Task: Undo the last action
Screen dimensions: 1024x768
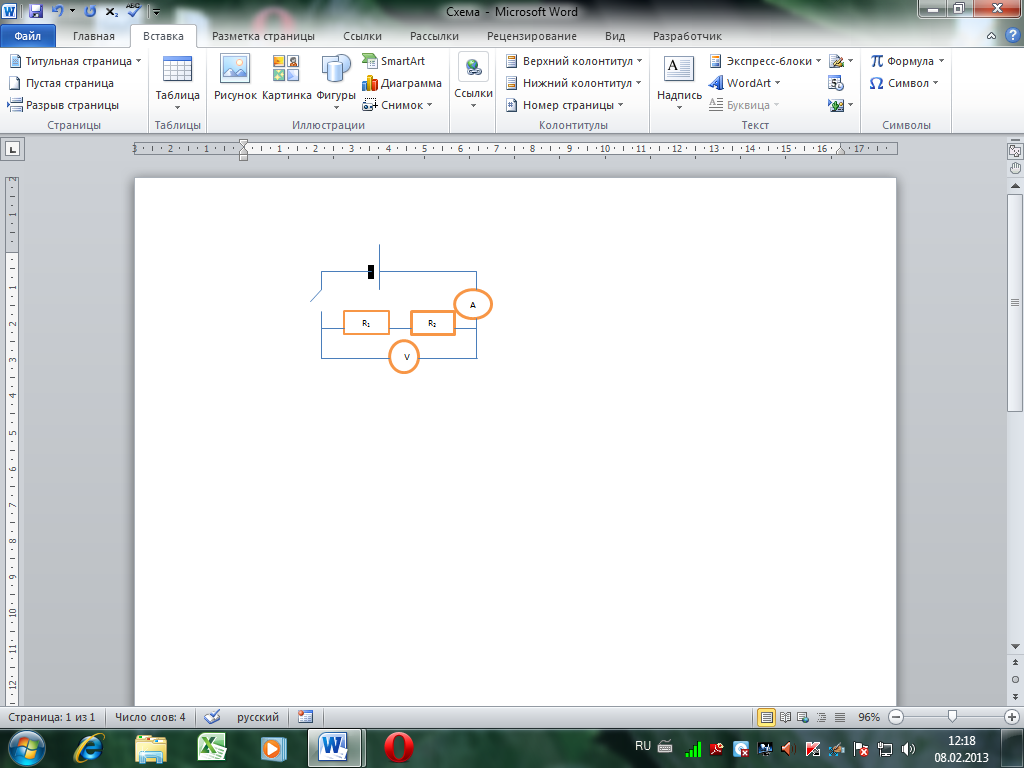Action: click(58, 12)
